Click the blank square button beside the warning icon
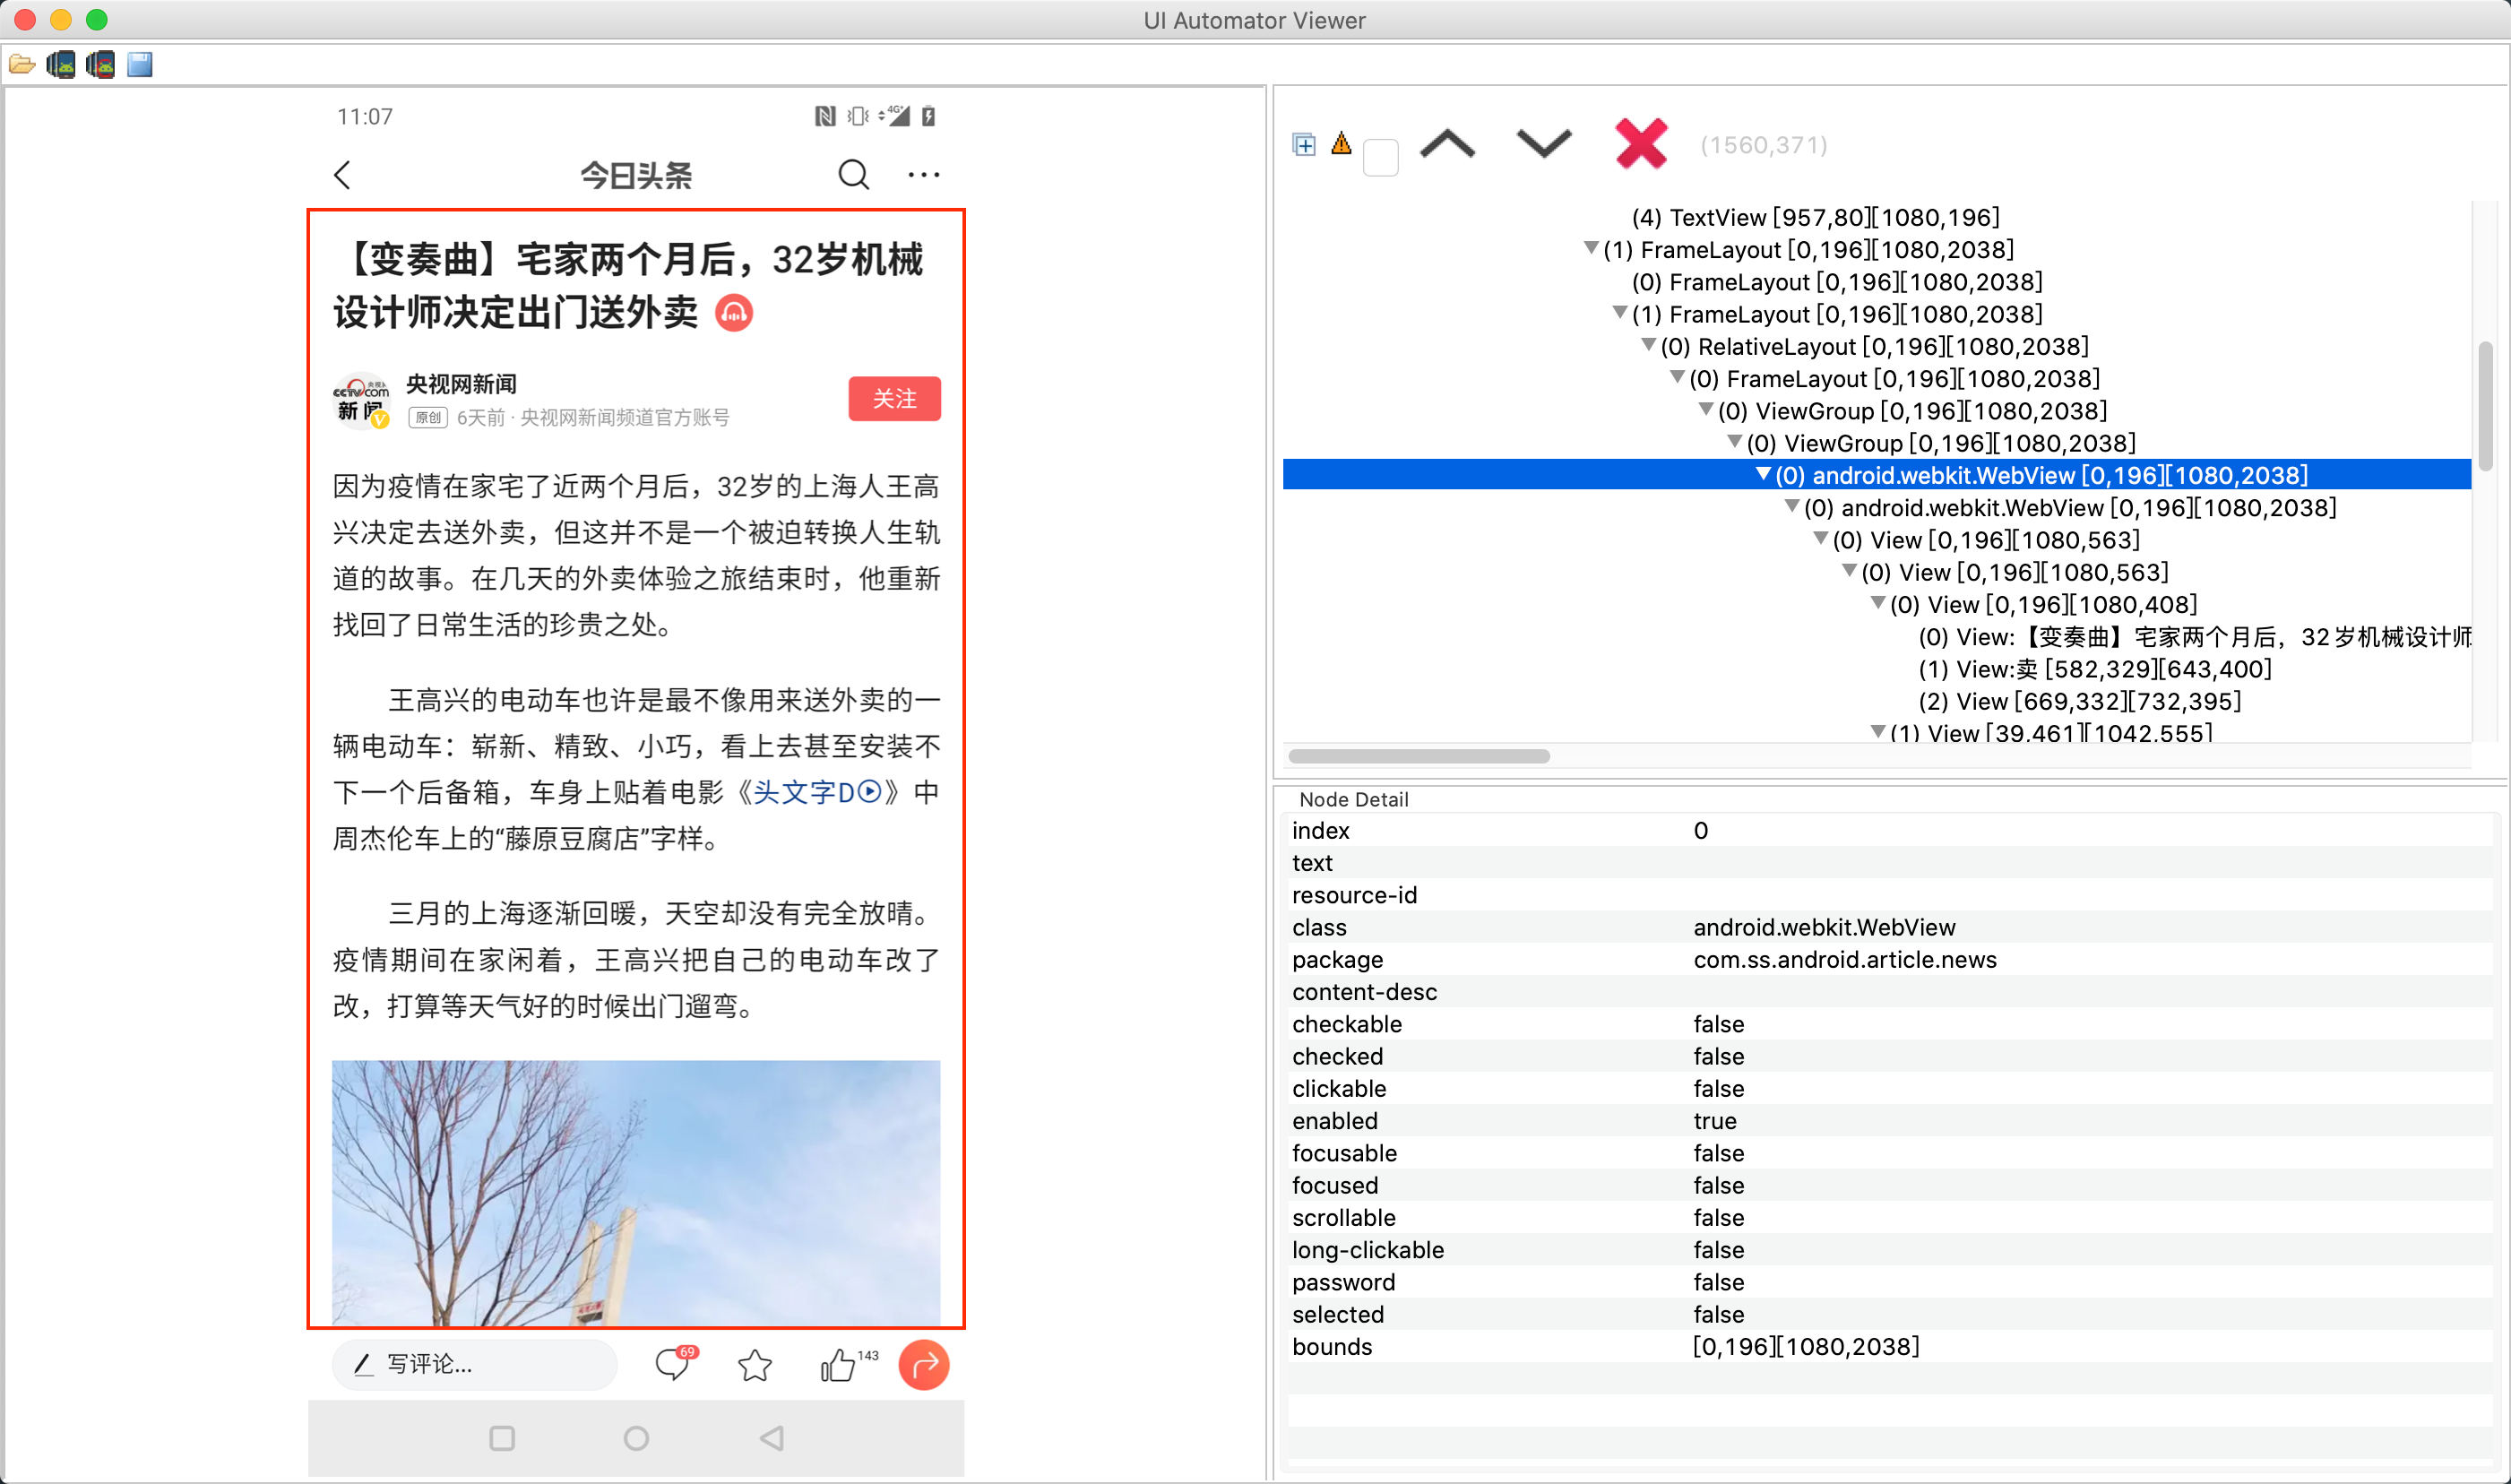This screenshot has width=2511, height=1484. tap(1380, 157)
